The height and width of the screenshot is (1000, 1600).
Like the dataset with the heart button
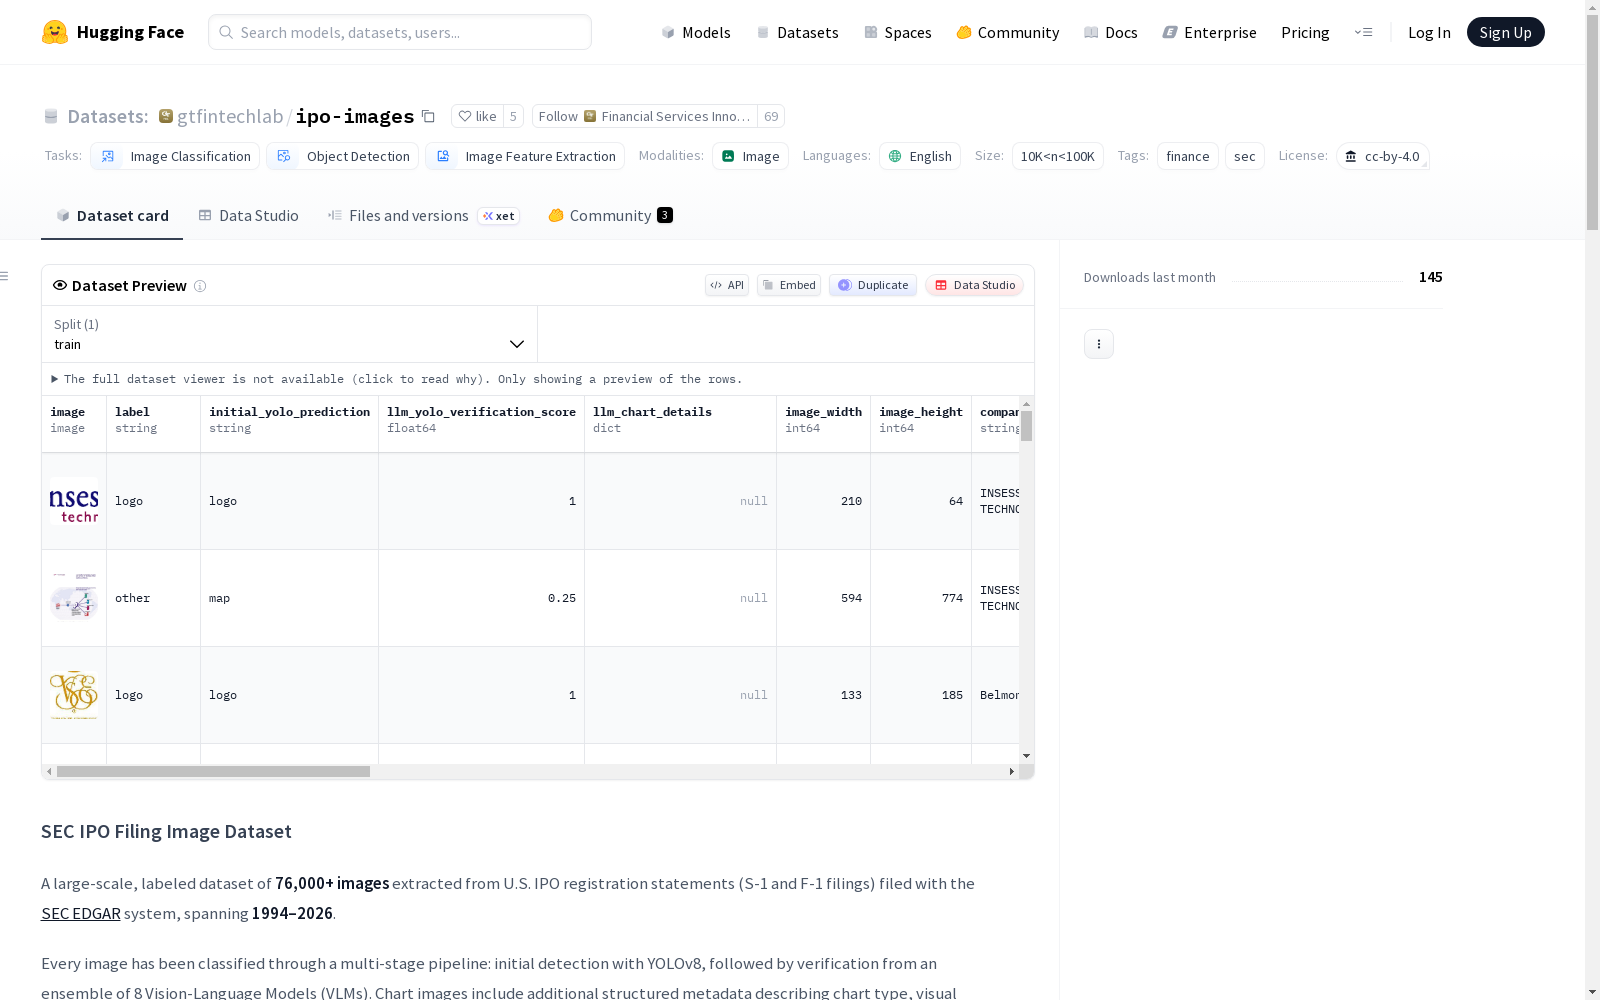[477, 116]
